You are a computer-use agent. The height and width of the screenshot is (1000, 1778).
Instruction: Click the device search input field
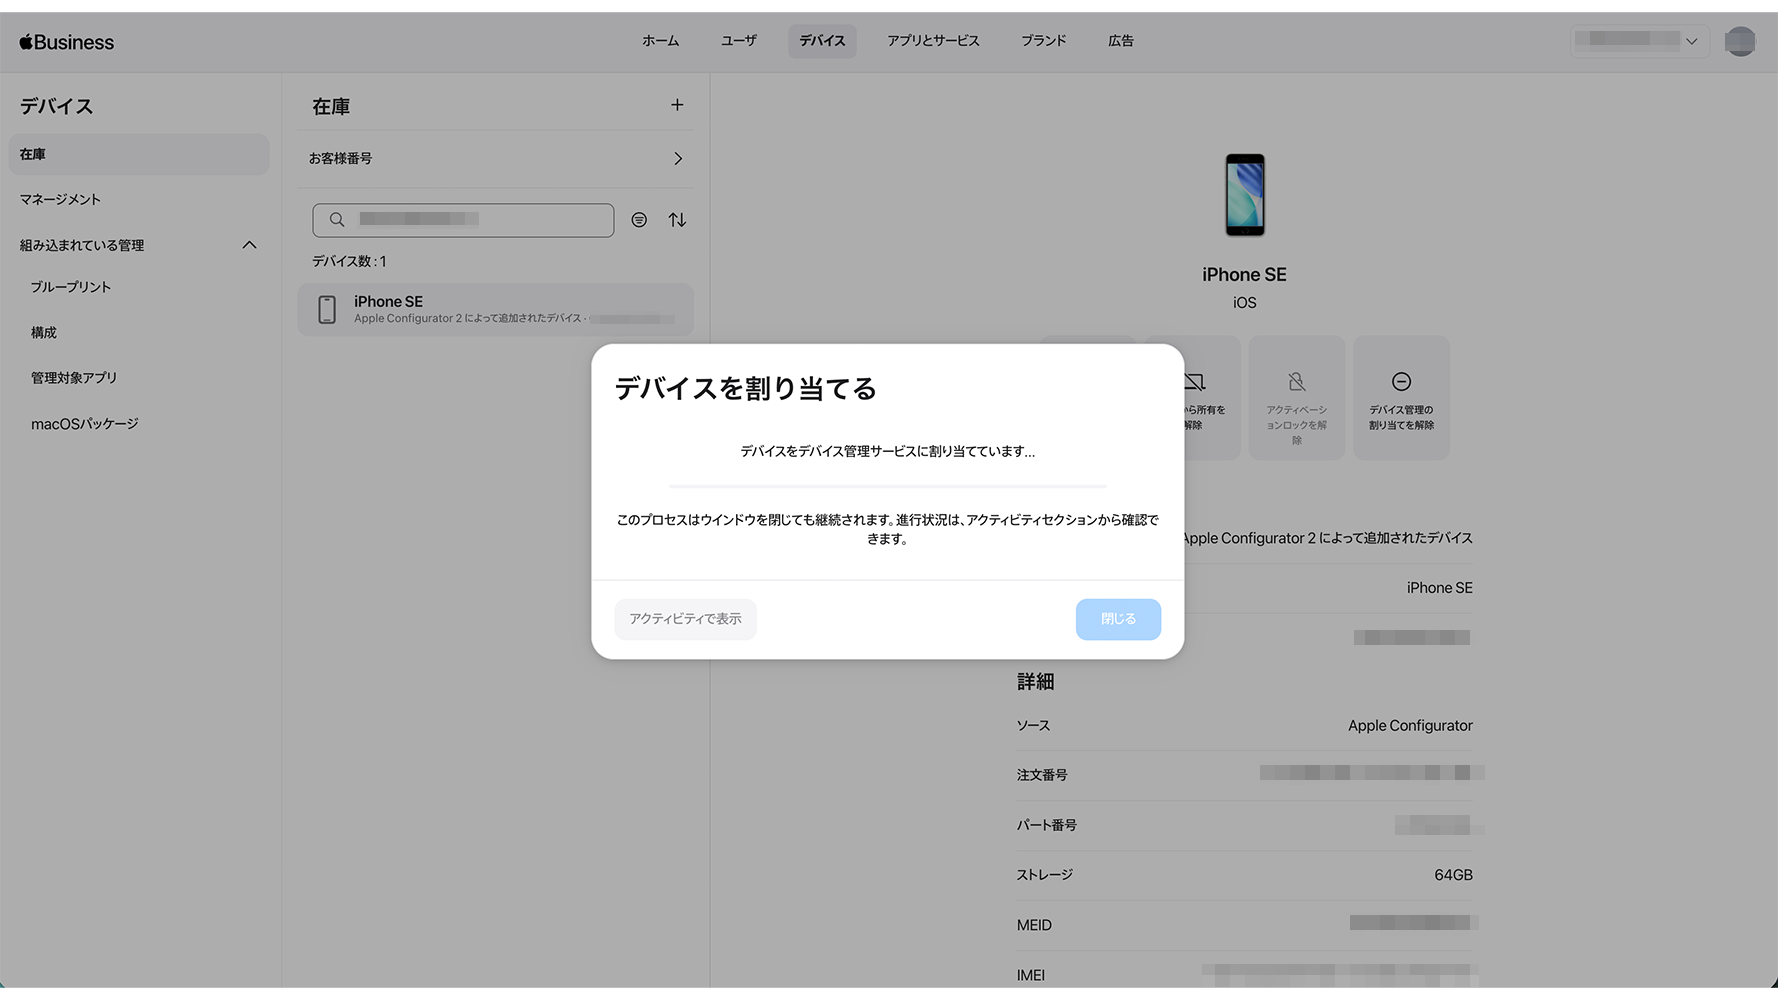(x=463, y=220)
